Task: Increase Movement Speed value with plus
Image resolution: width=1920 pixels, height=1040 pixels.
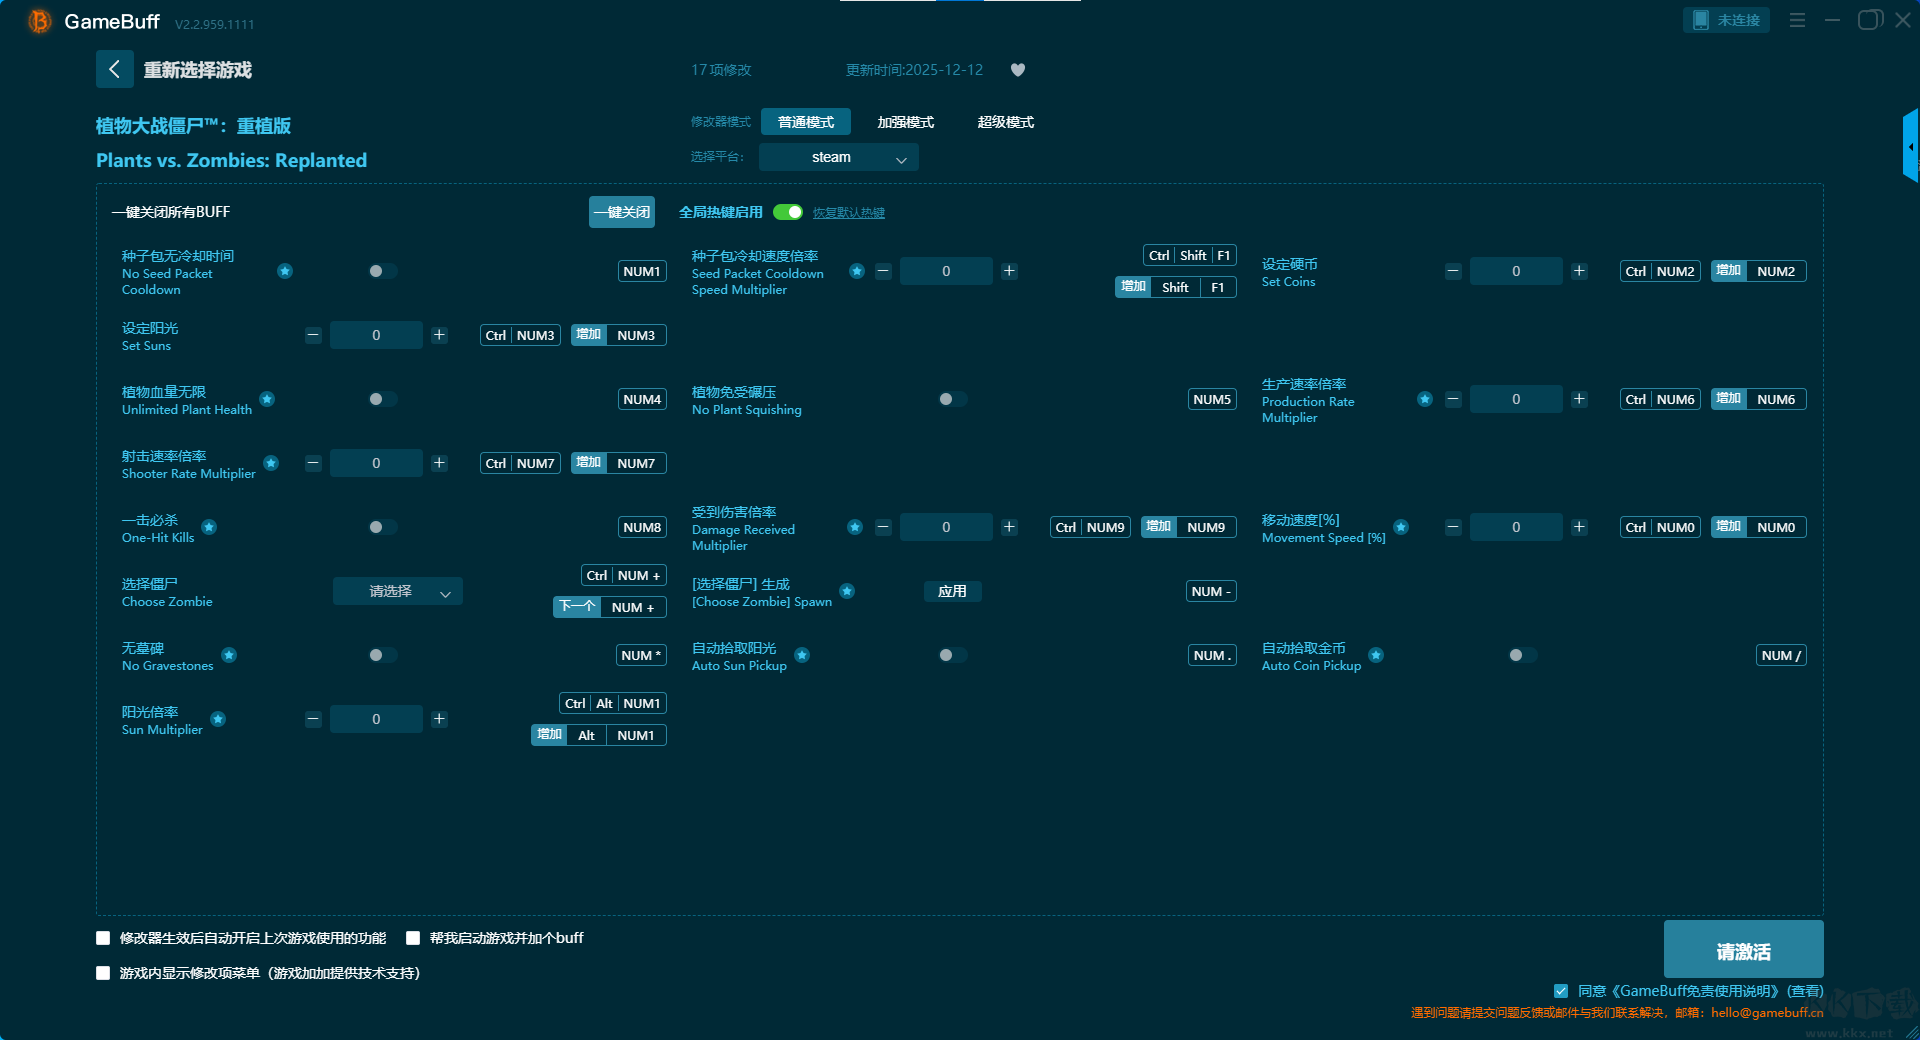Action: (1579, 527)
